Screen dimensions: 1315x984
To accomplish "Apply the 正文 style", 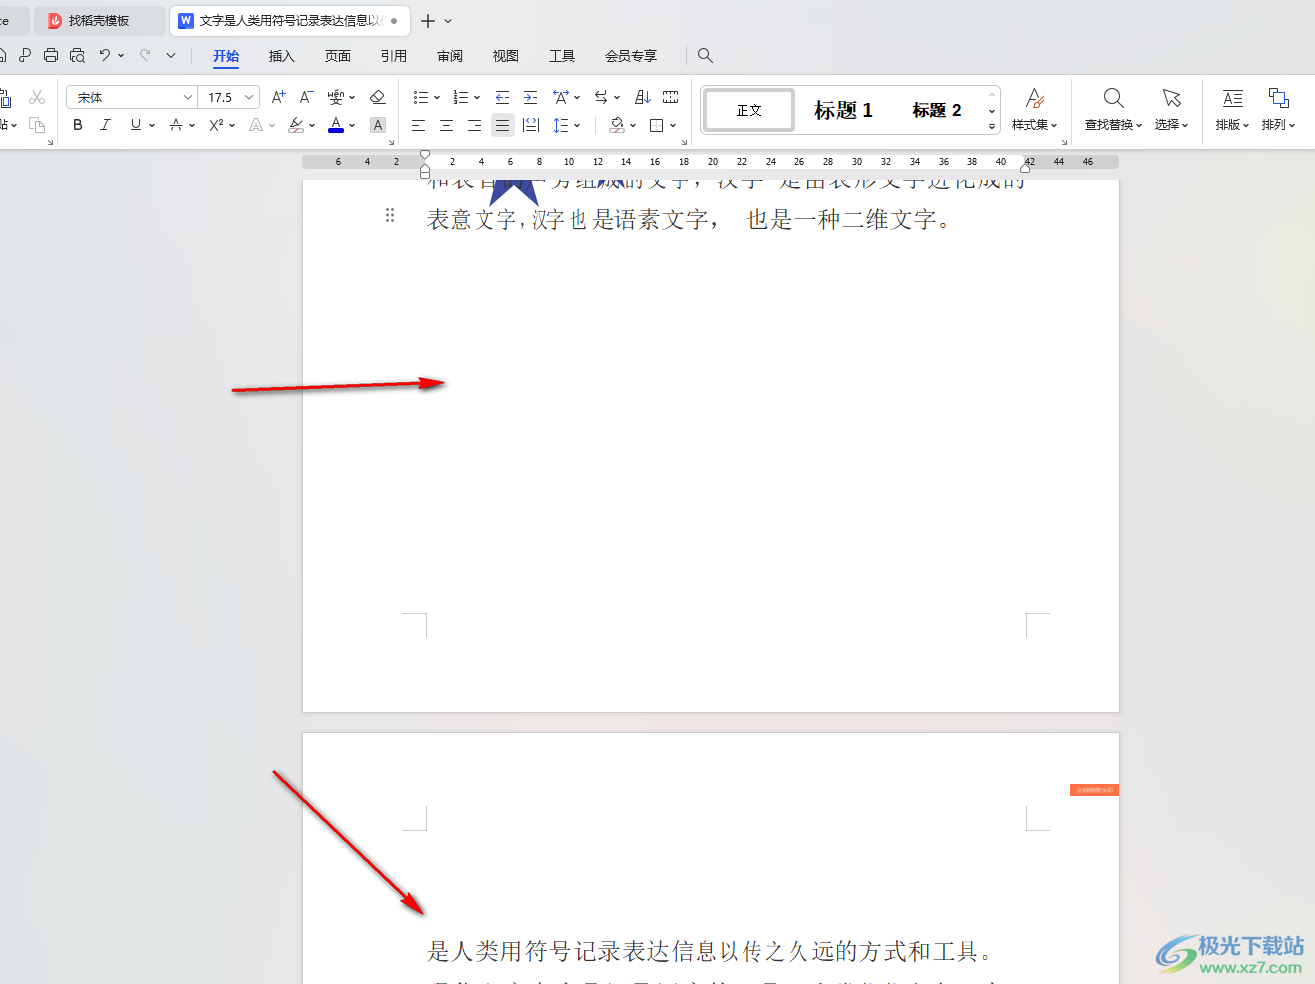I will pyautogui.click(x=749, y=110).
